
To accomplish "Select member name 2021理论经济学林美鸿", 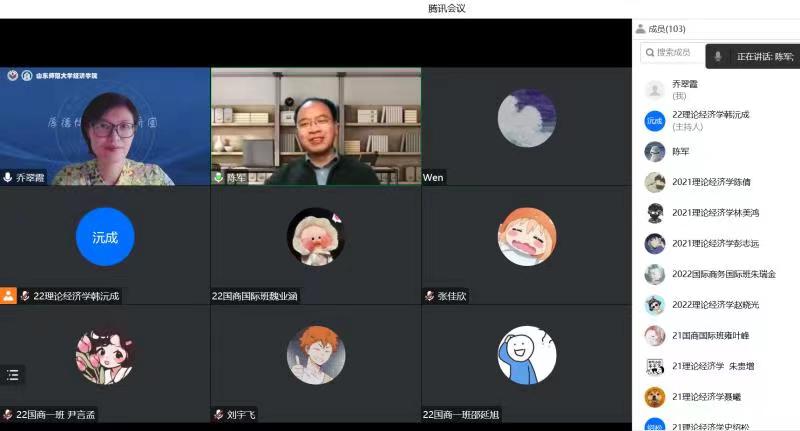I will pos(715,213).
